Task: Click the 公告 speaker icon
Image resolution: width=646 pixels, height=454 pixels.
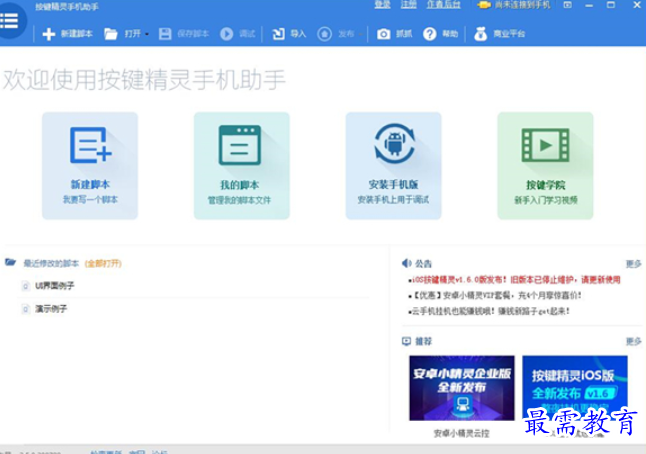Action: tap(406, 263)
